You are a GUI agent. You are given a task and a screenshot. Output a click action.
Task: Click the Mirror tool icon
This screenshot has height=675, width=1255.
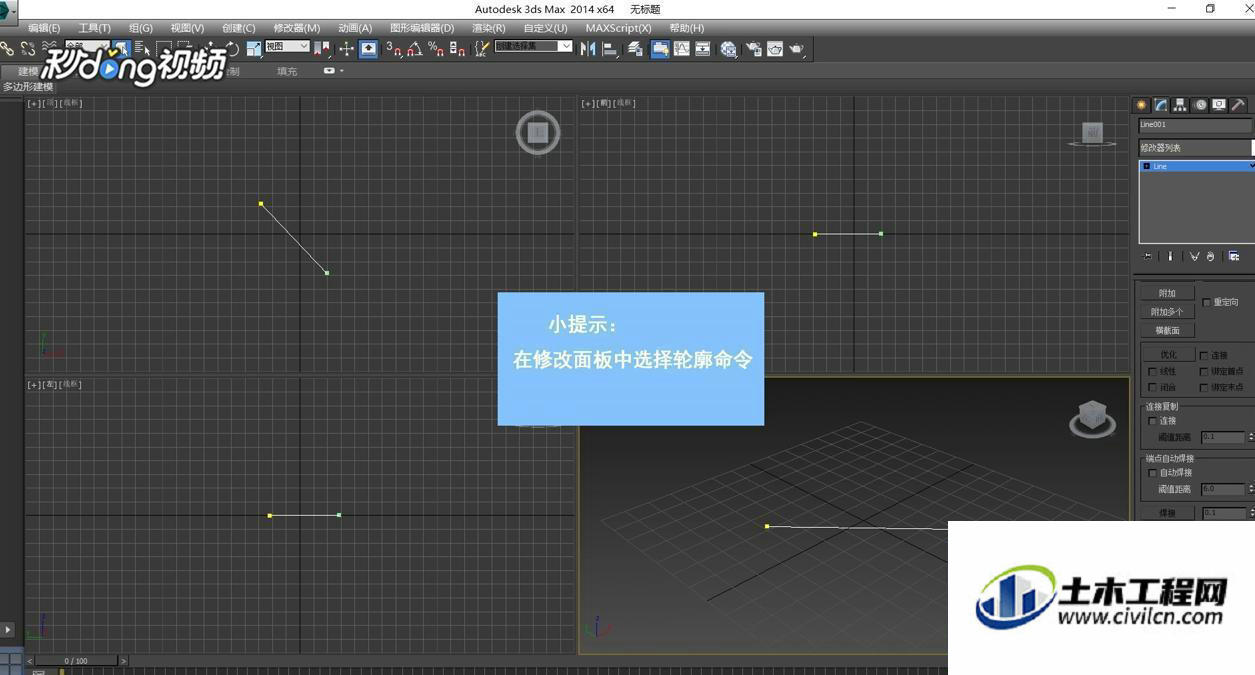(x=588, y=48)
